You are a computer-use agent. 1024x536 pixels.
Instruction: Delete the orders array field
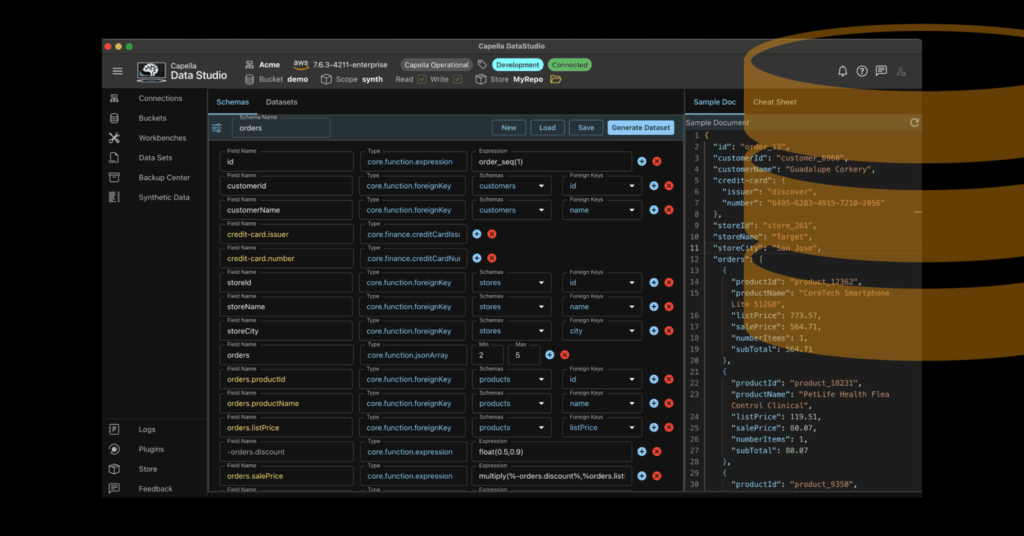565,355
